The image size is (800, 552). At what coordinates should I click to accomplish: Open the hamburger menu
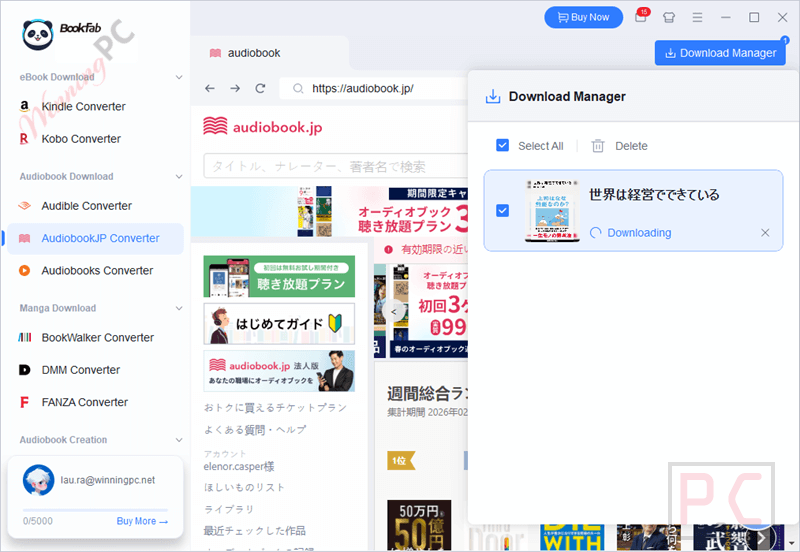[697, 17]
